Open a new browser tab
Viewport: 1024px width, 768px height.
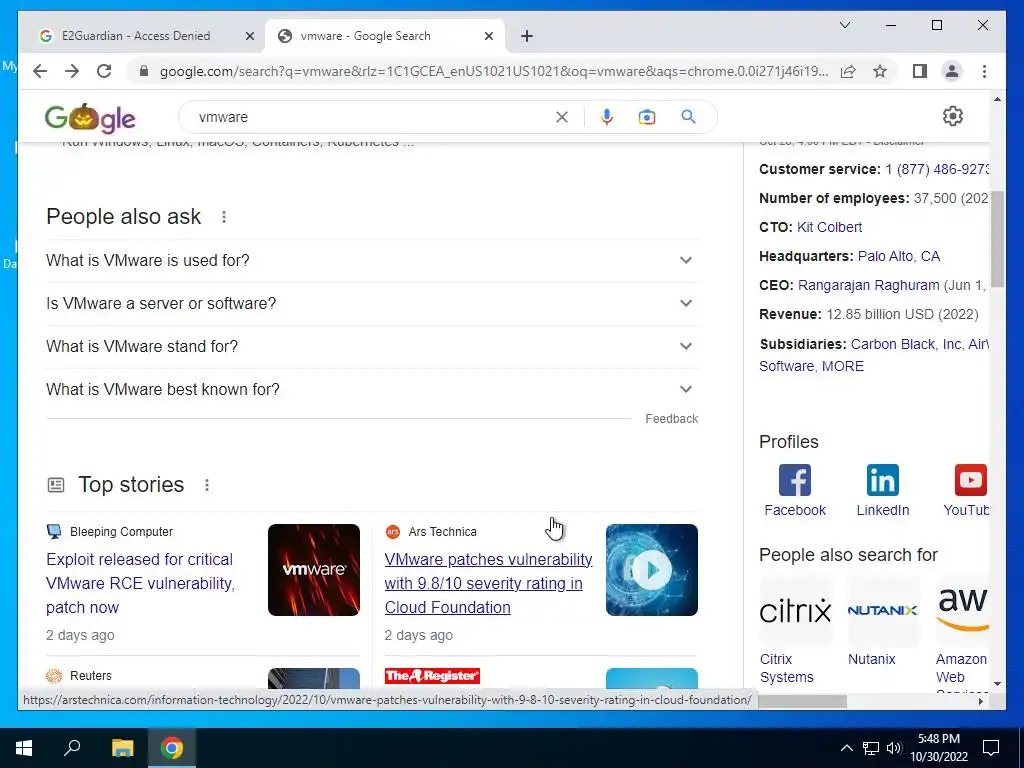point(527,36)
